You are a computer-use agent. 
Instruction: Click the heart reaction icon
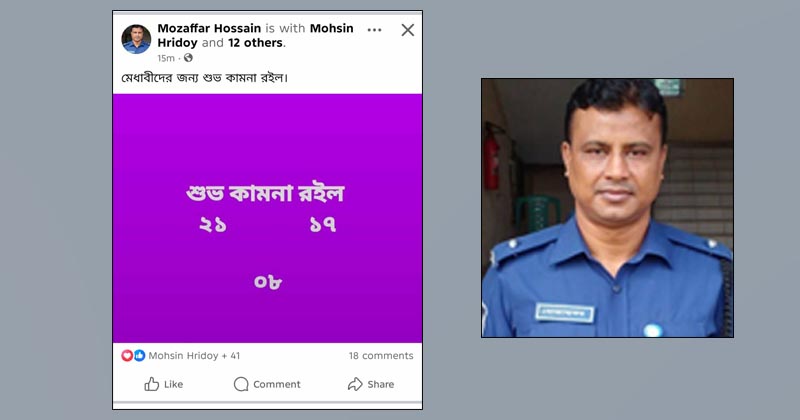tap(127, 355)
